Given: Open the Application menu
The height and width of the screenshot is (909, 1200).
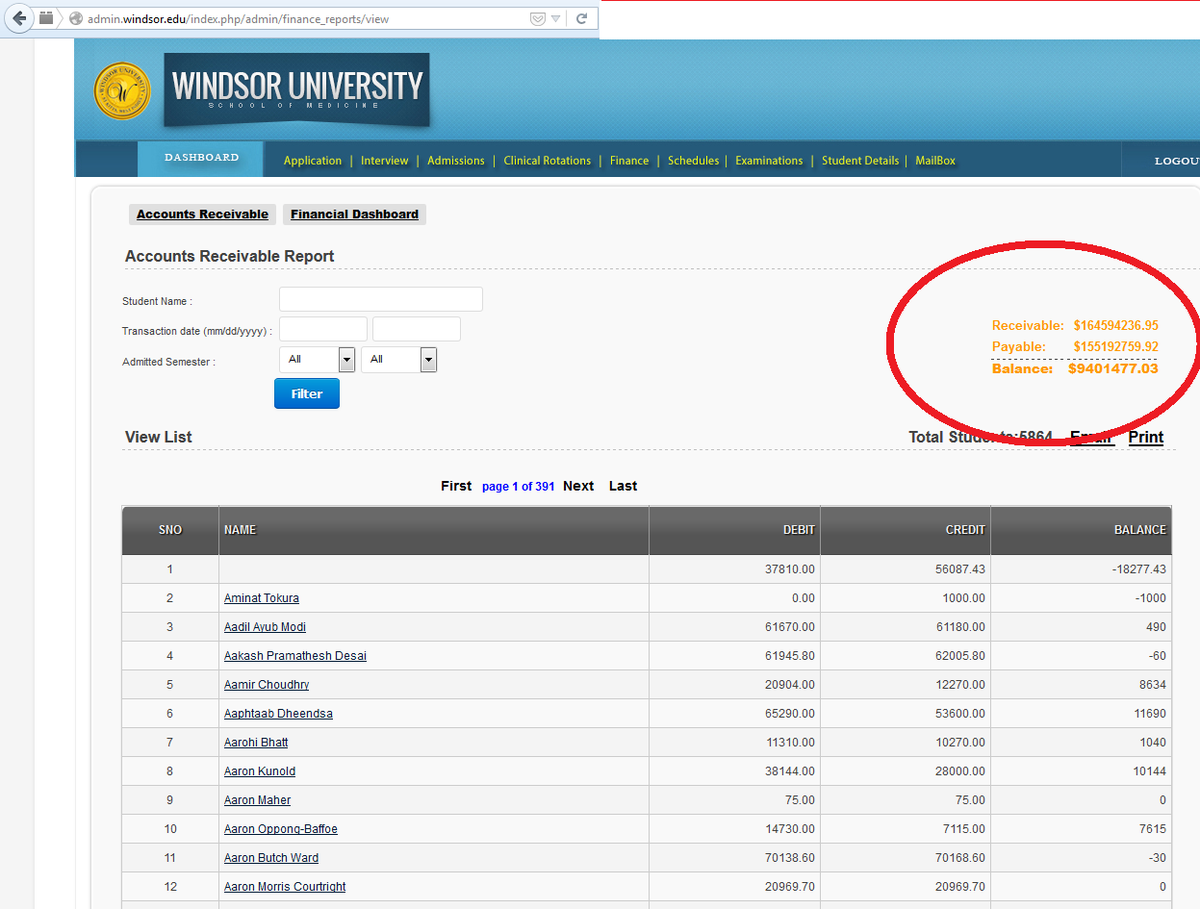Looking at the screenshot, I should [312, 160].
